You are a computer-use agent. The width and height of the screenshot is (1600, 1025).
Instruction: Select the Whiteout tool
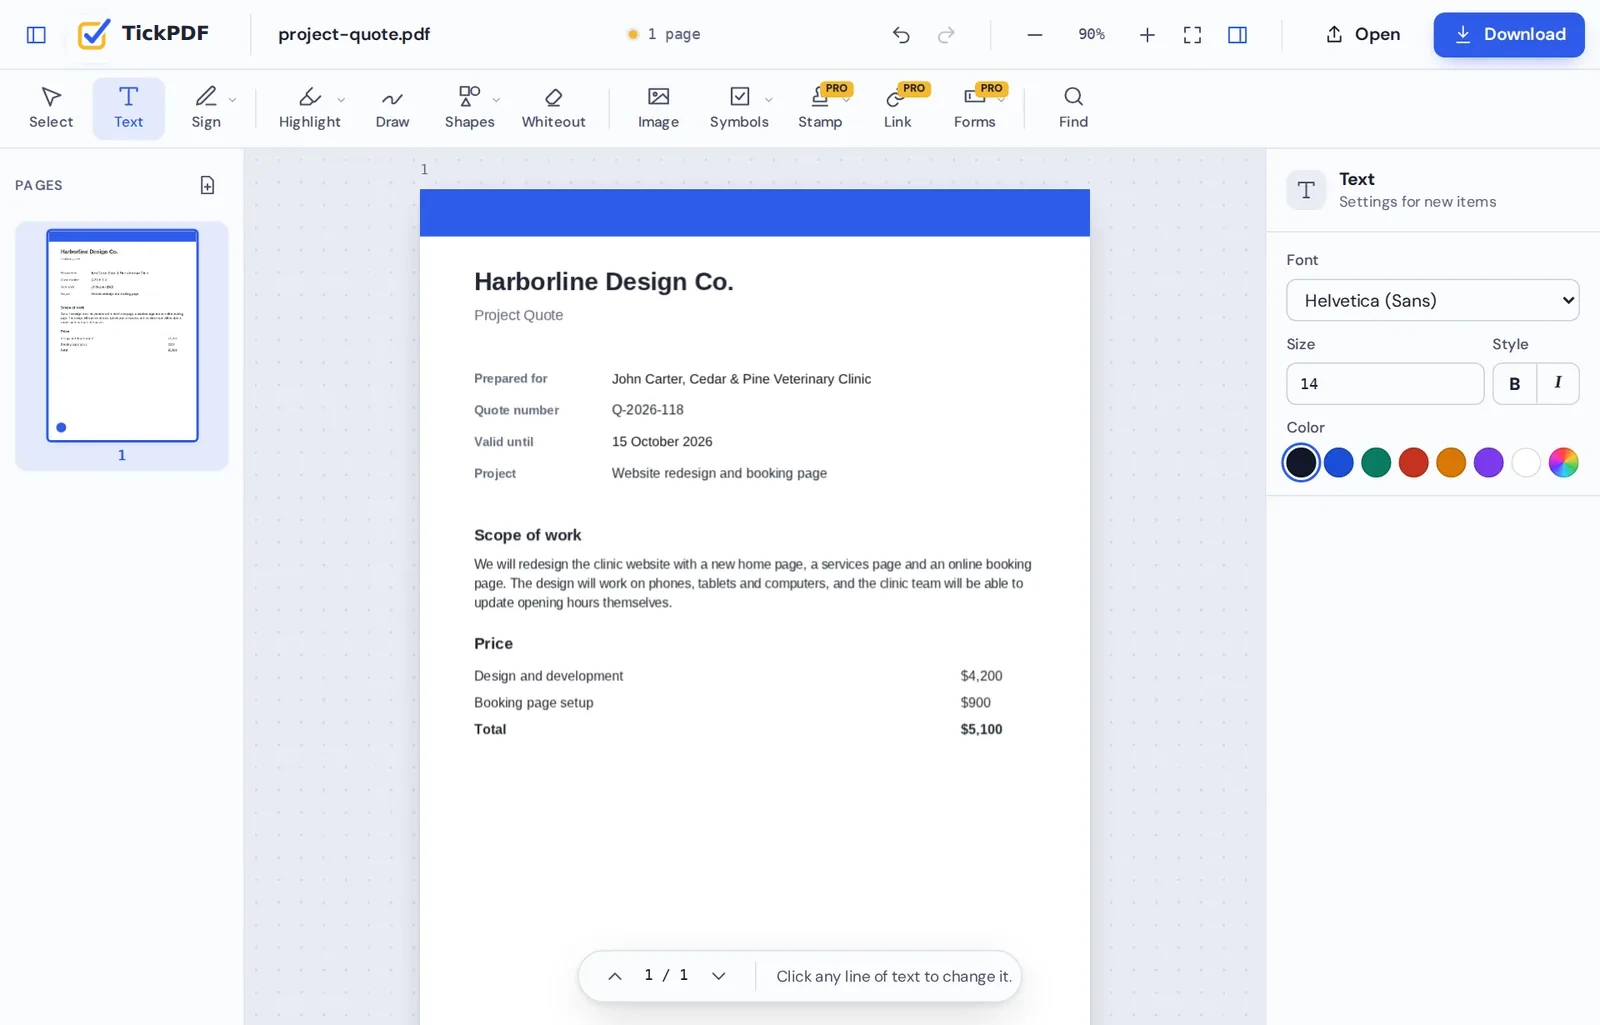coord(553,108)
